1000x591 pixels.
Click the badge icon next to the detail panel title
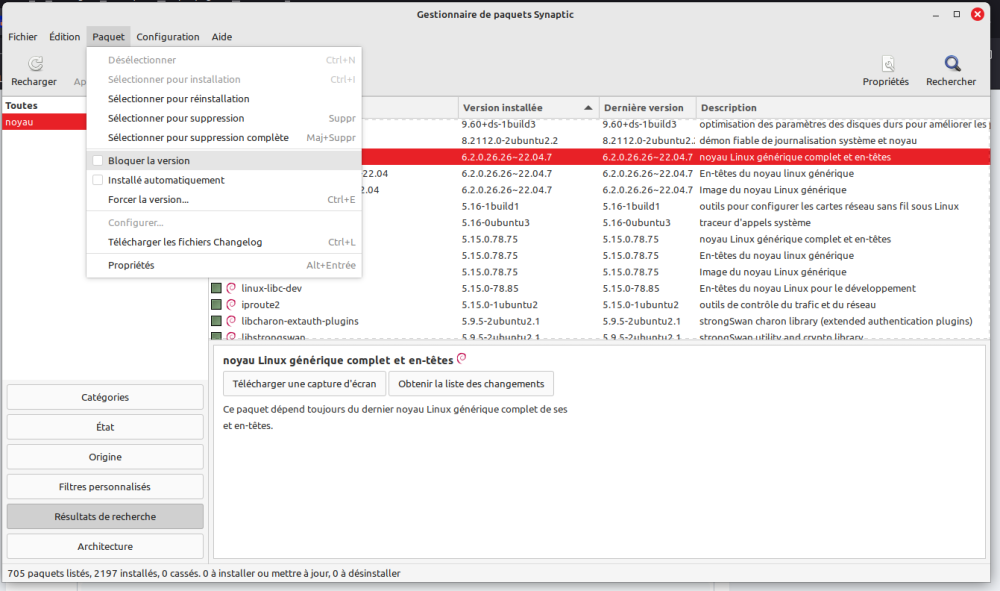pos(461,358)
